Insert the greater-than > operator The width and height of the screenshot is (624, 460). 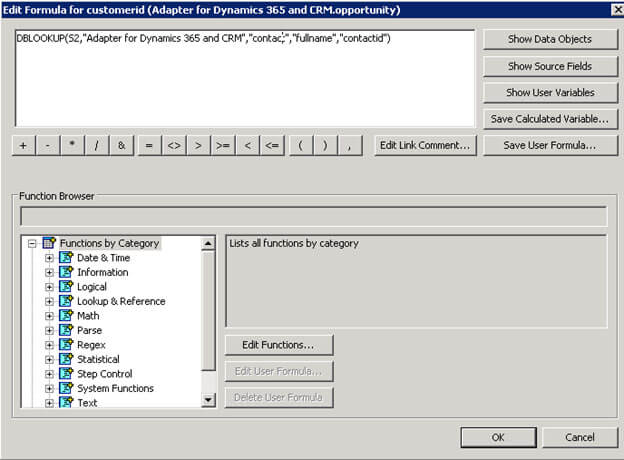[198, 146]
